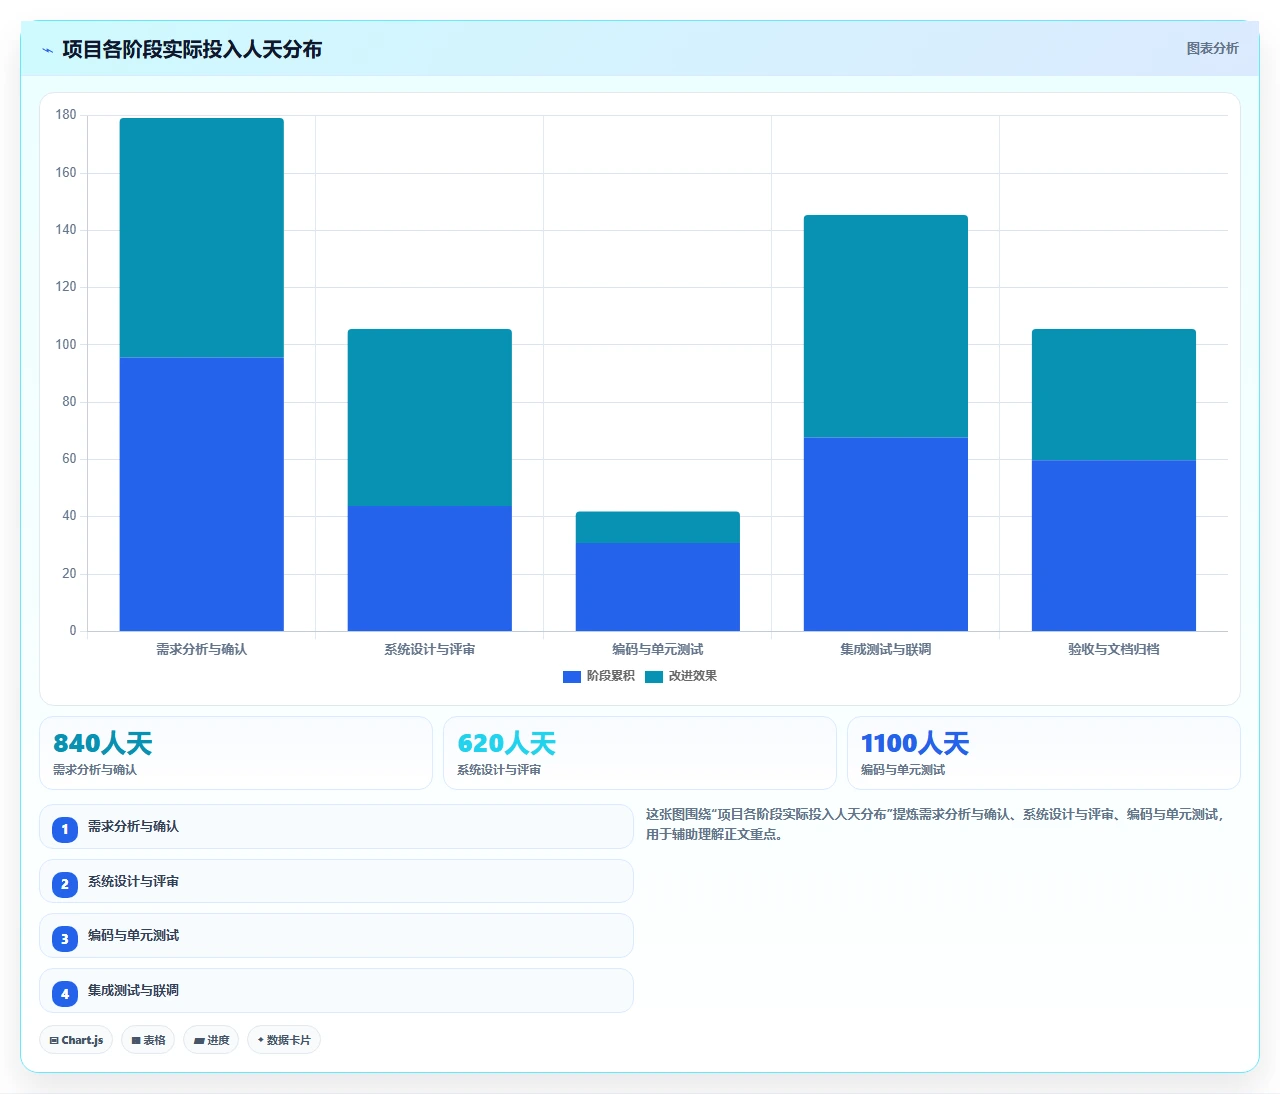Click the 验收与文档归档 axis label
Screen dimensions: 1280x1094
coord(1114,649)
